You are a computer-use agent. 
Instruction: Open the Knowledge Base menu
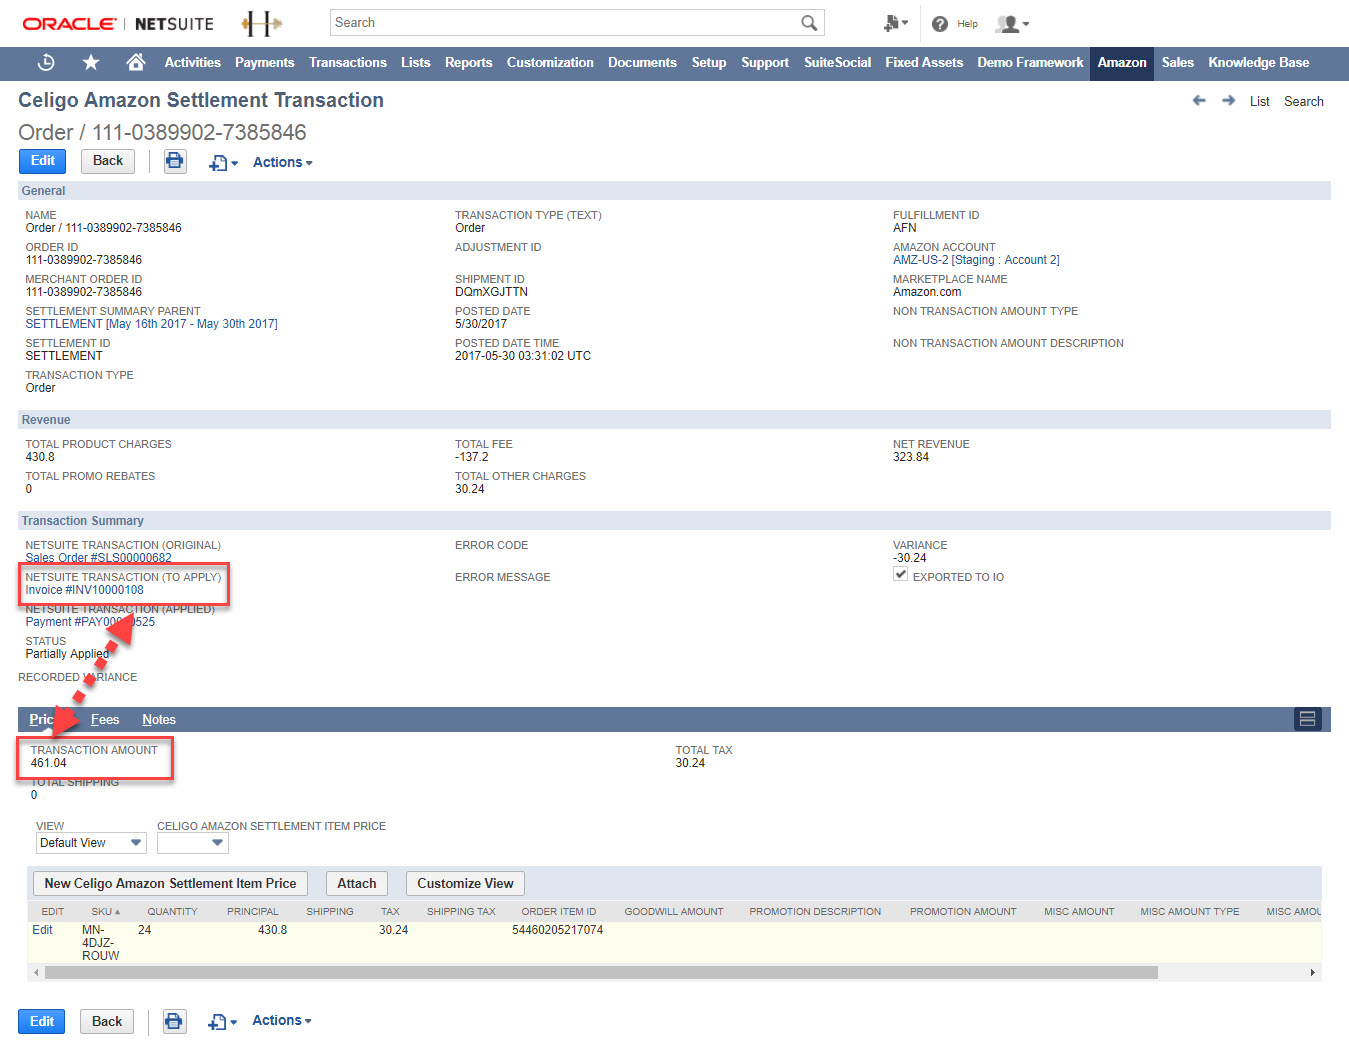1258,62
